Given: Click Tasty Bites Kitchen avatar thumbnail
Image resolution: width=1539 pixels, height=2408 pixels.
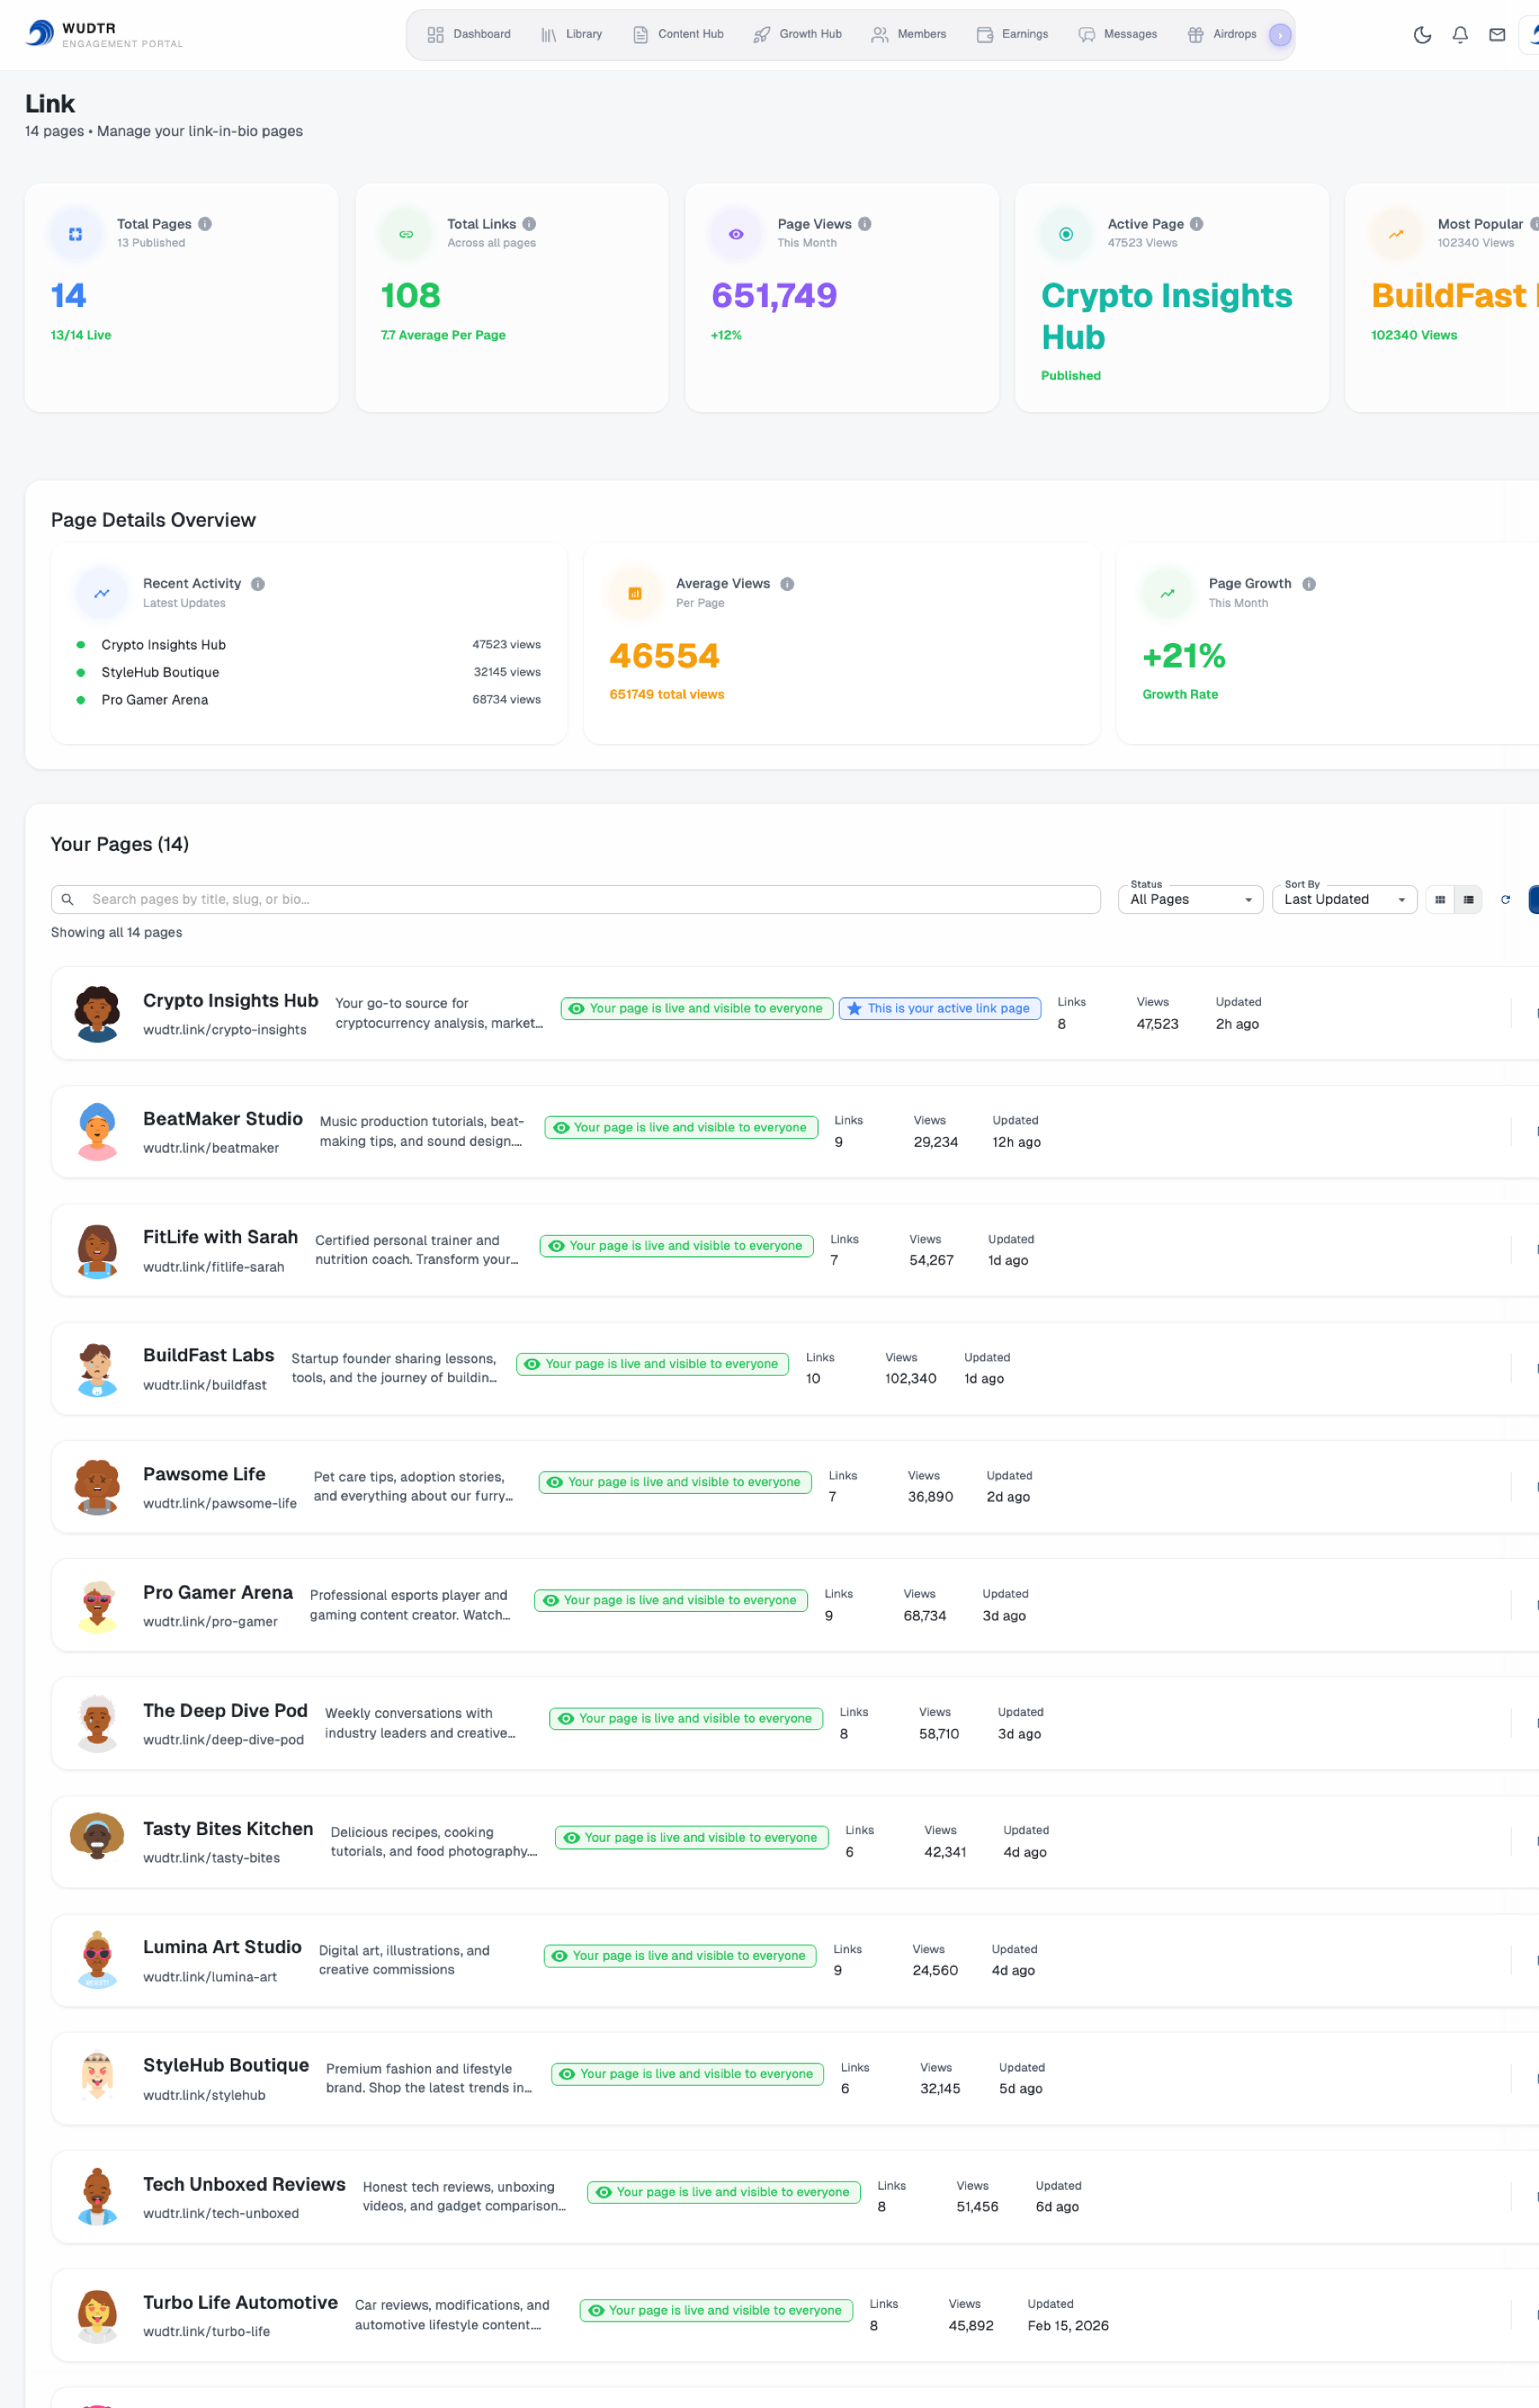Looking at the screenshot, I should (x=97, y=1836).
